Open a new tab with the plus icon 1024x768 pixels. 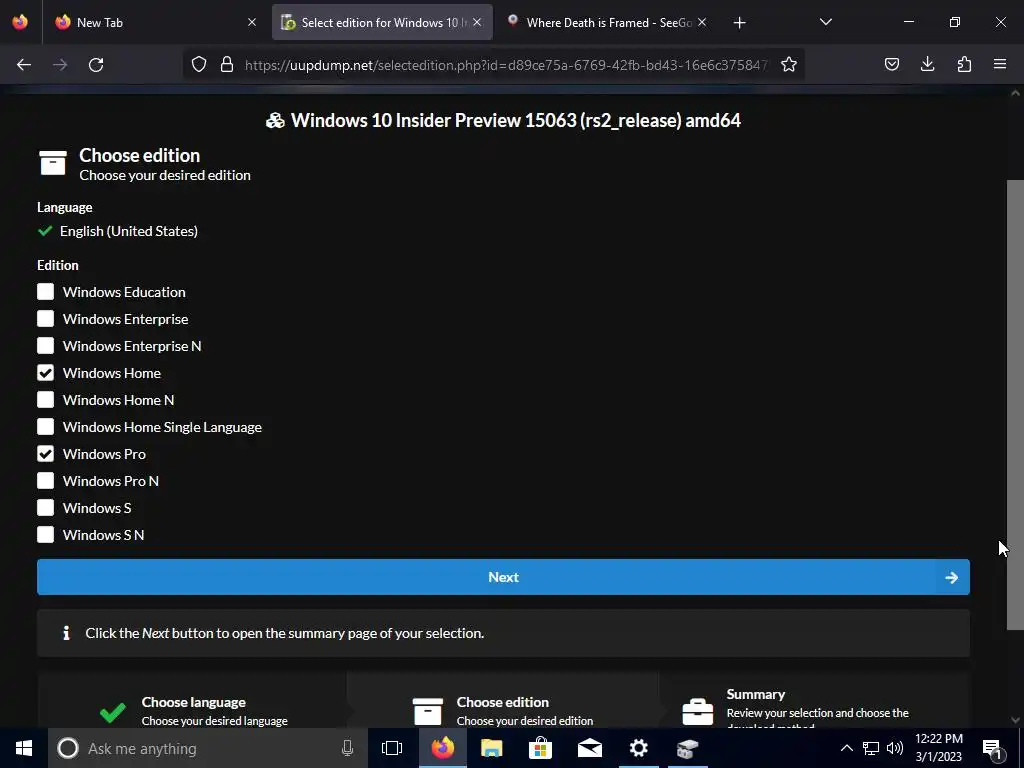739,23
